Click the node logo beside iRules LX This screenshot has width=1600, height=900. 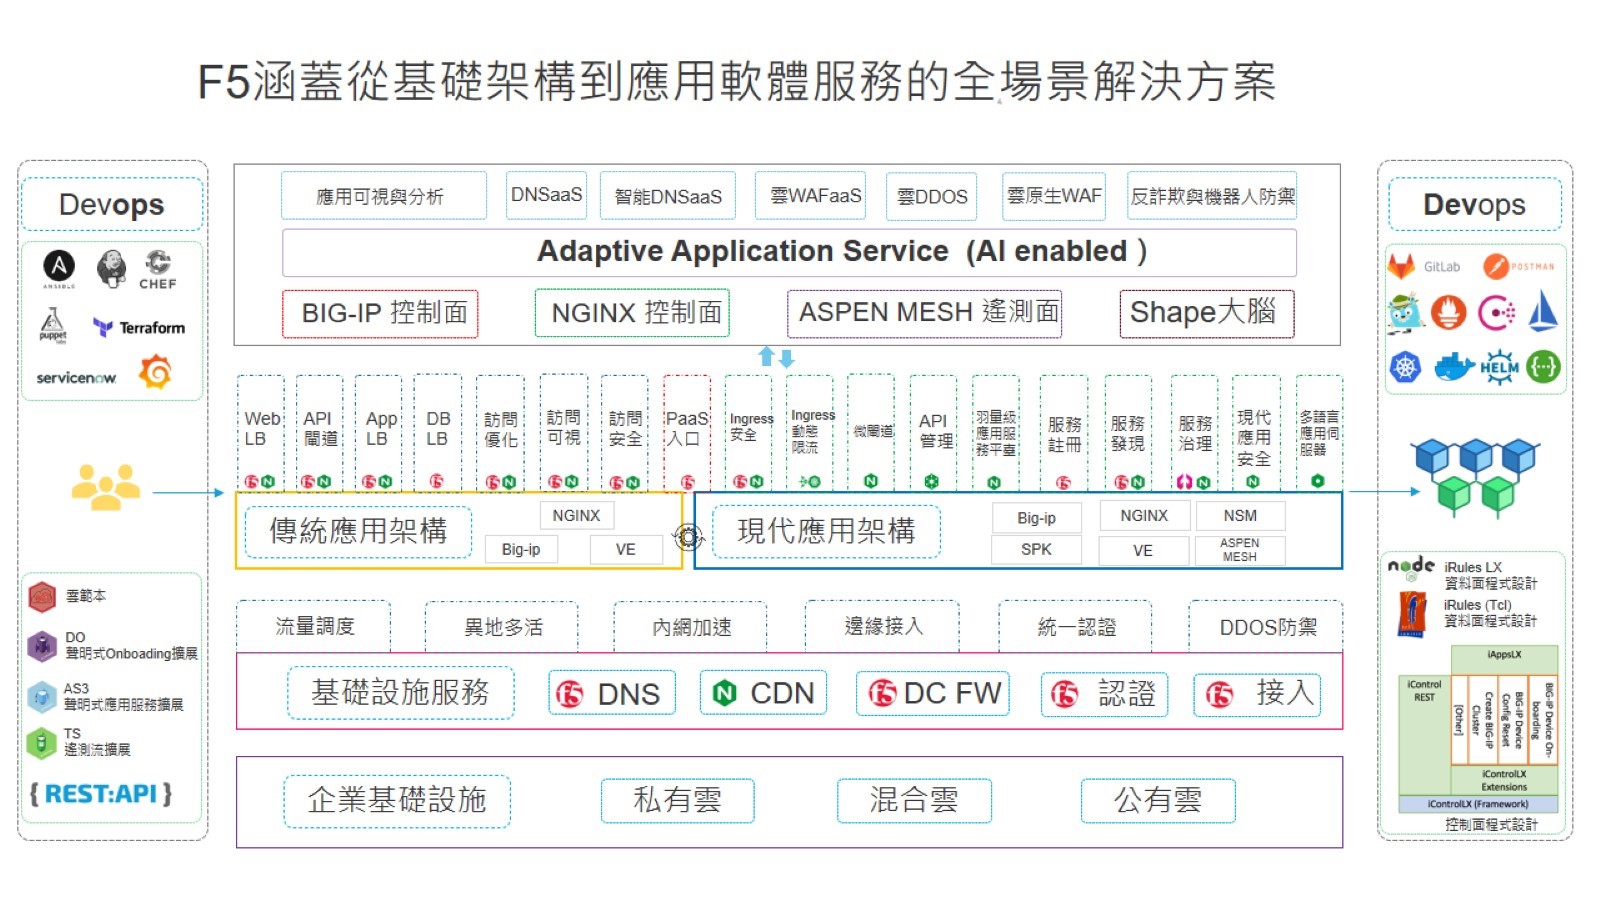(1411, 567)
